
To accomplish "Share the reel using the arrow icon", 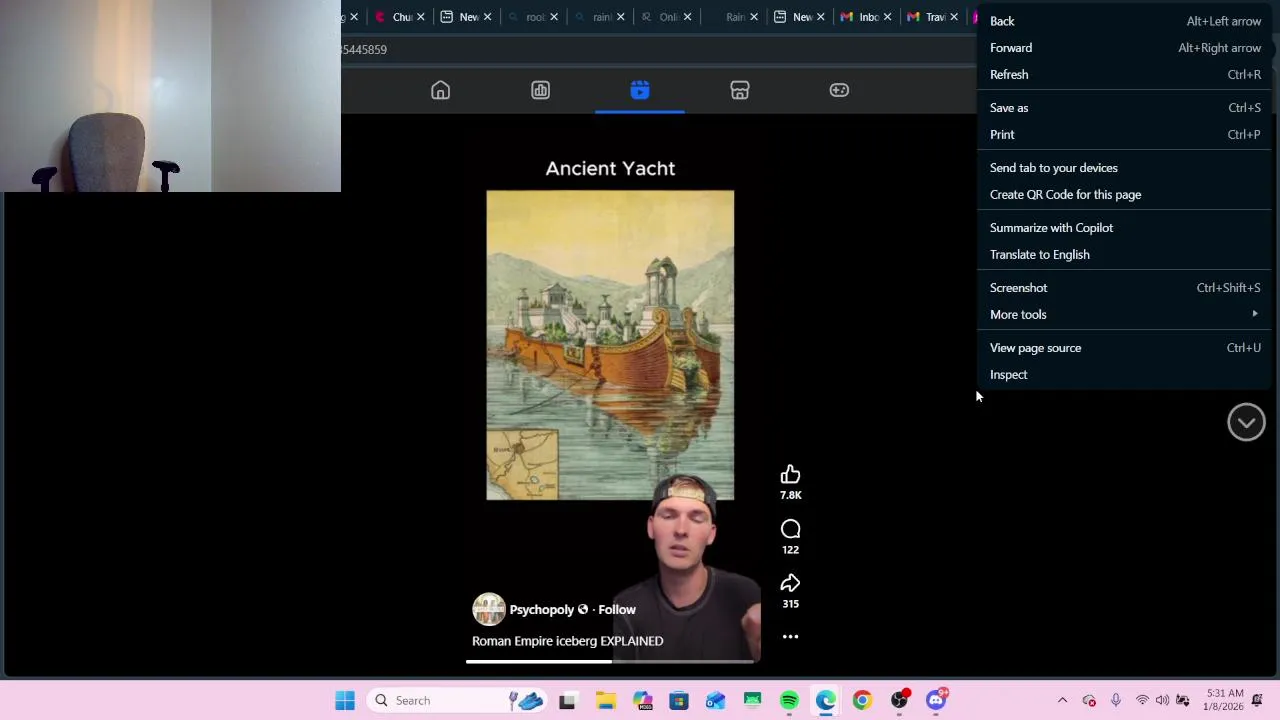I will (790, 583).
